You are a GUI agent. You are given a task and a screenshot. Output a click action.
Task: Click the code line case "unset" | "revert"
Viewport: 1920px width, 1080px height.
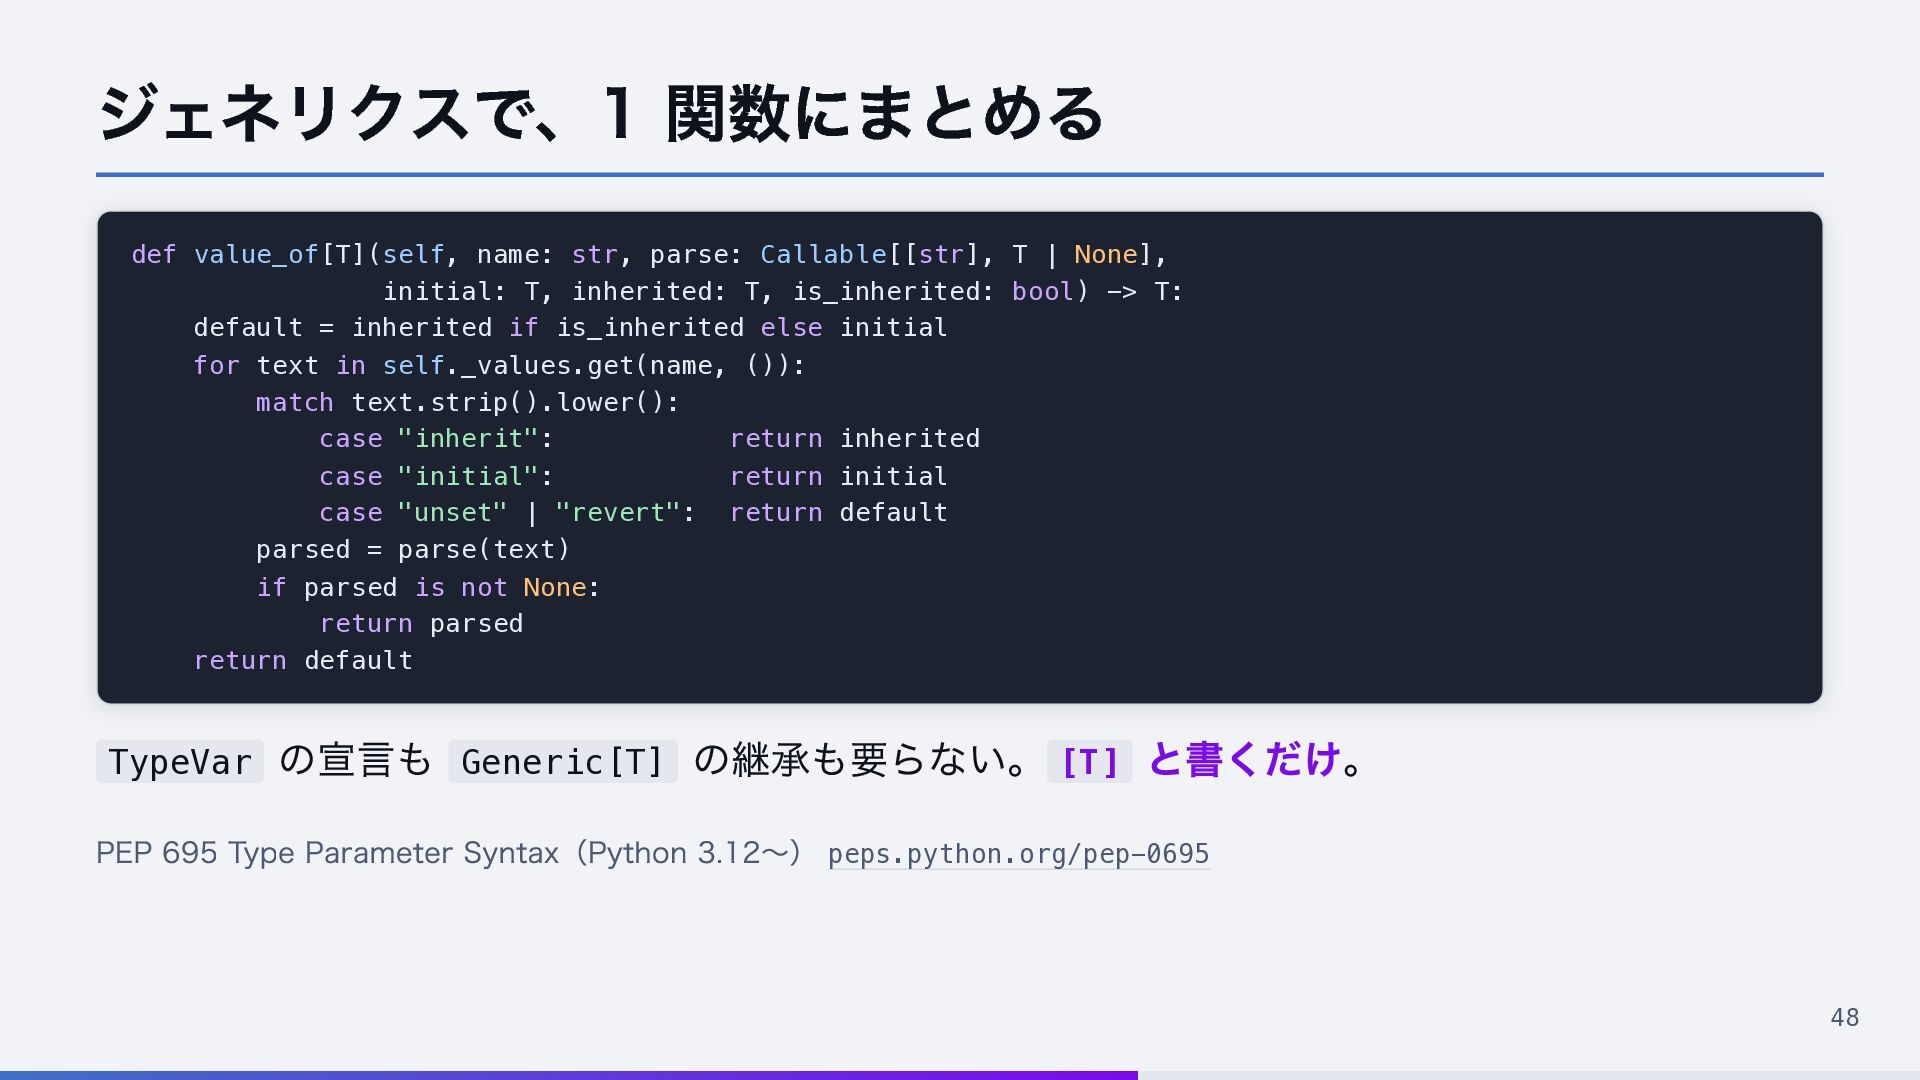click(x=633, y=513)
